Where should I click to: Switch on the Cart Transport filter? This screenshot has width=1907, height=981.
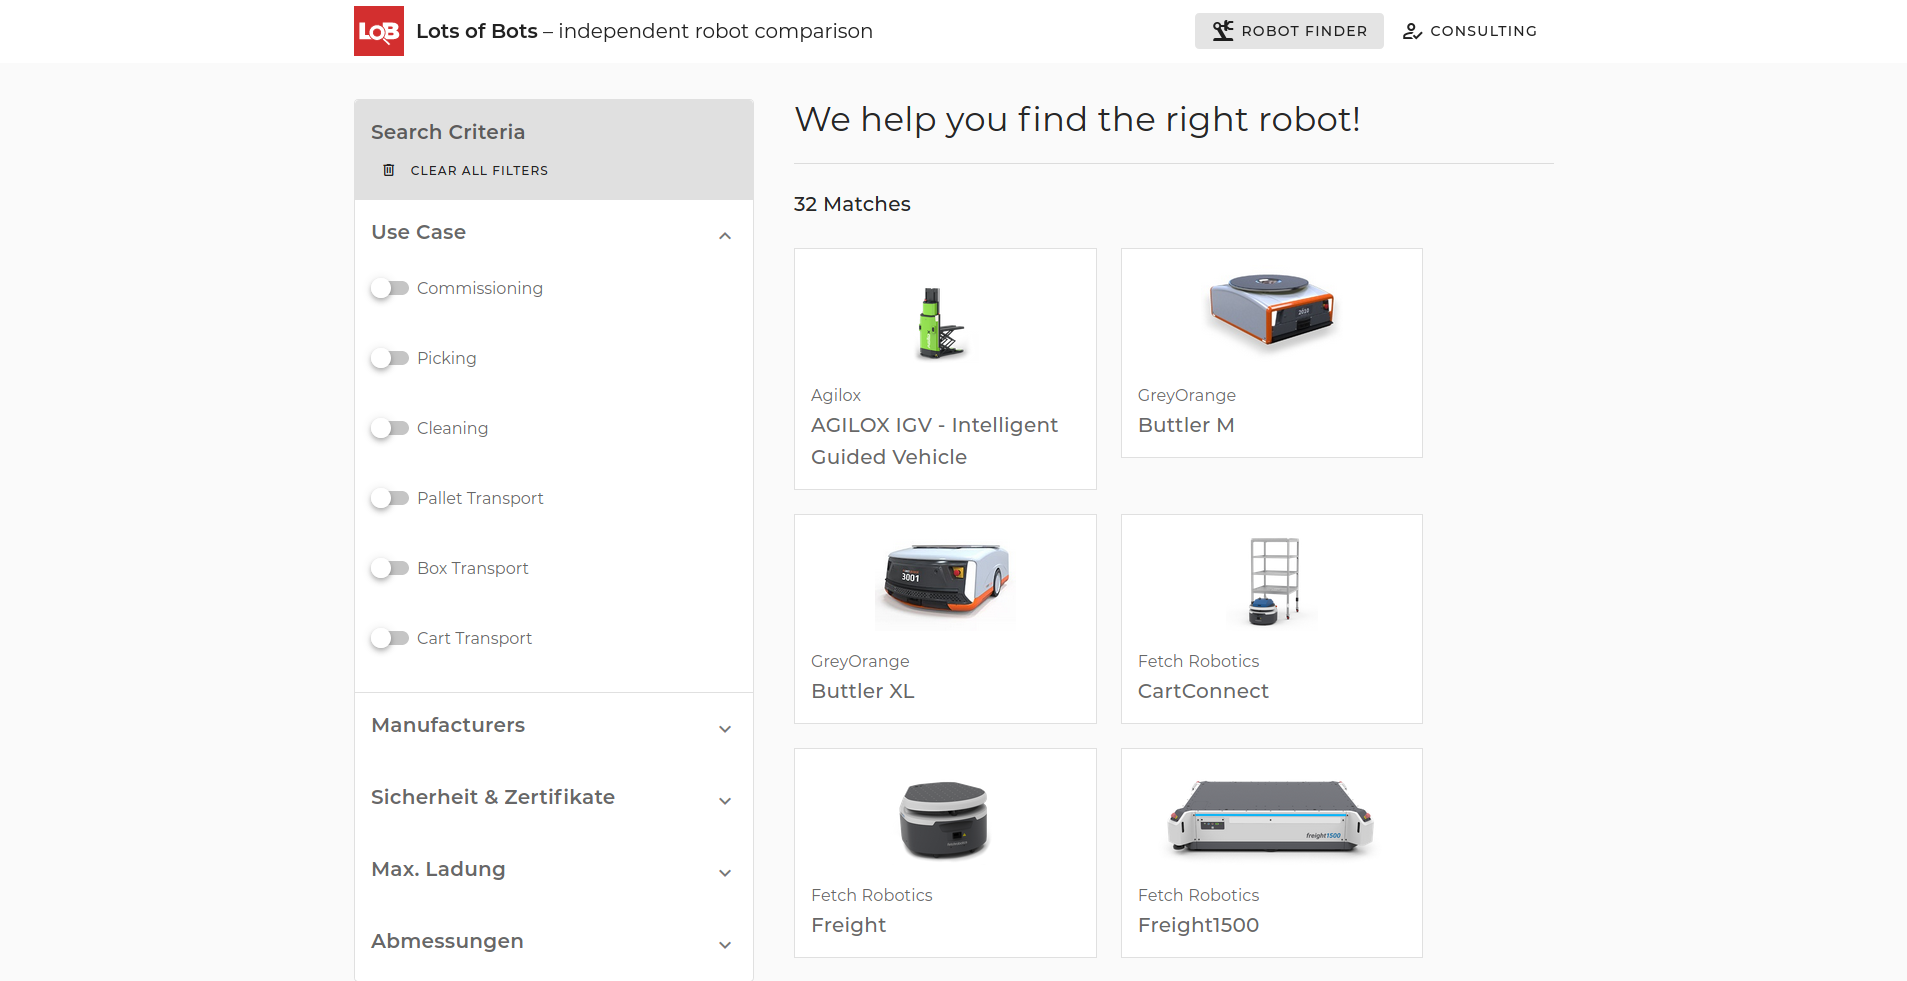(x=389, y=638)
